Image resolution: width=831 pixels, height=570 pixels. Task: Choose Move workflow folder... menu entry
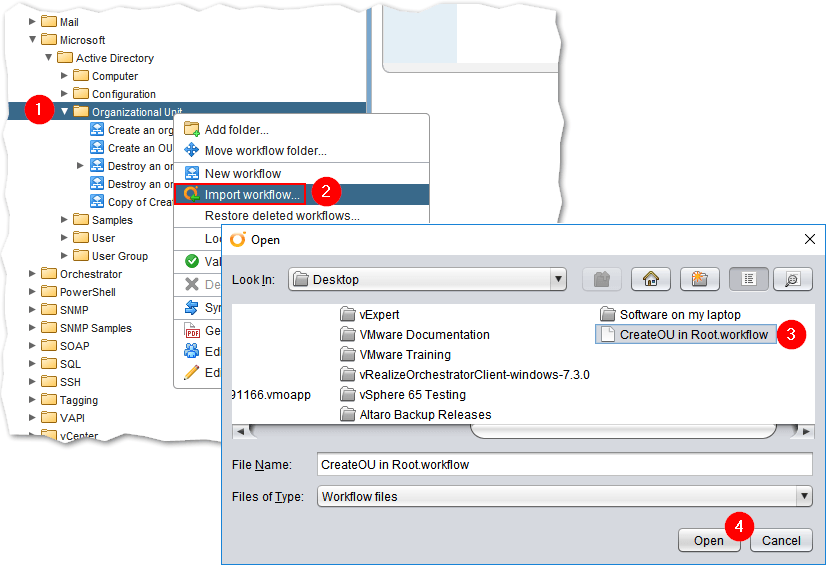tap(301, 151)
